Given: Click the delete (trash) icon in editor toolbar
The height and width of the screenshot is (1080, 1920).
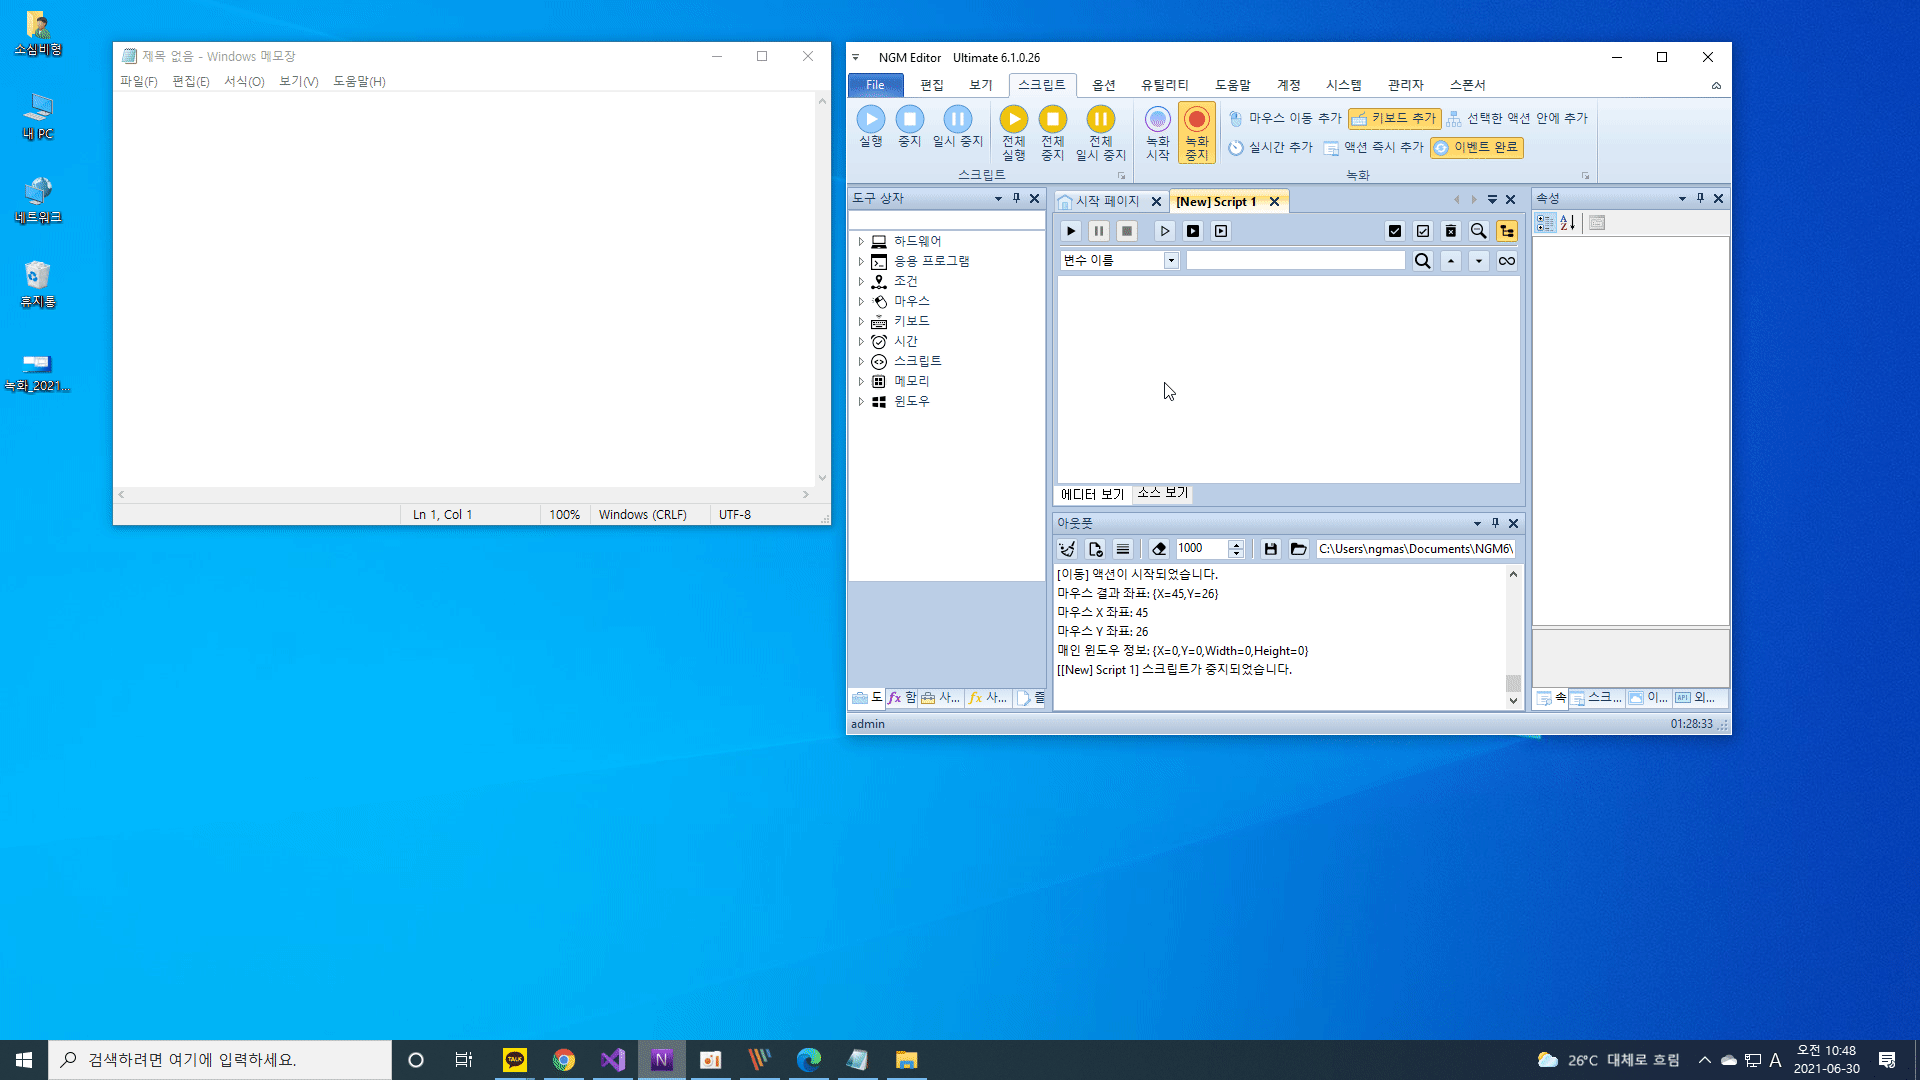Looking at the screenshot, I should (x=1451, y=231).
